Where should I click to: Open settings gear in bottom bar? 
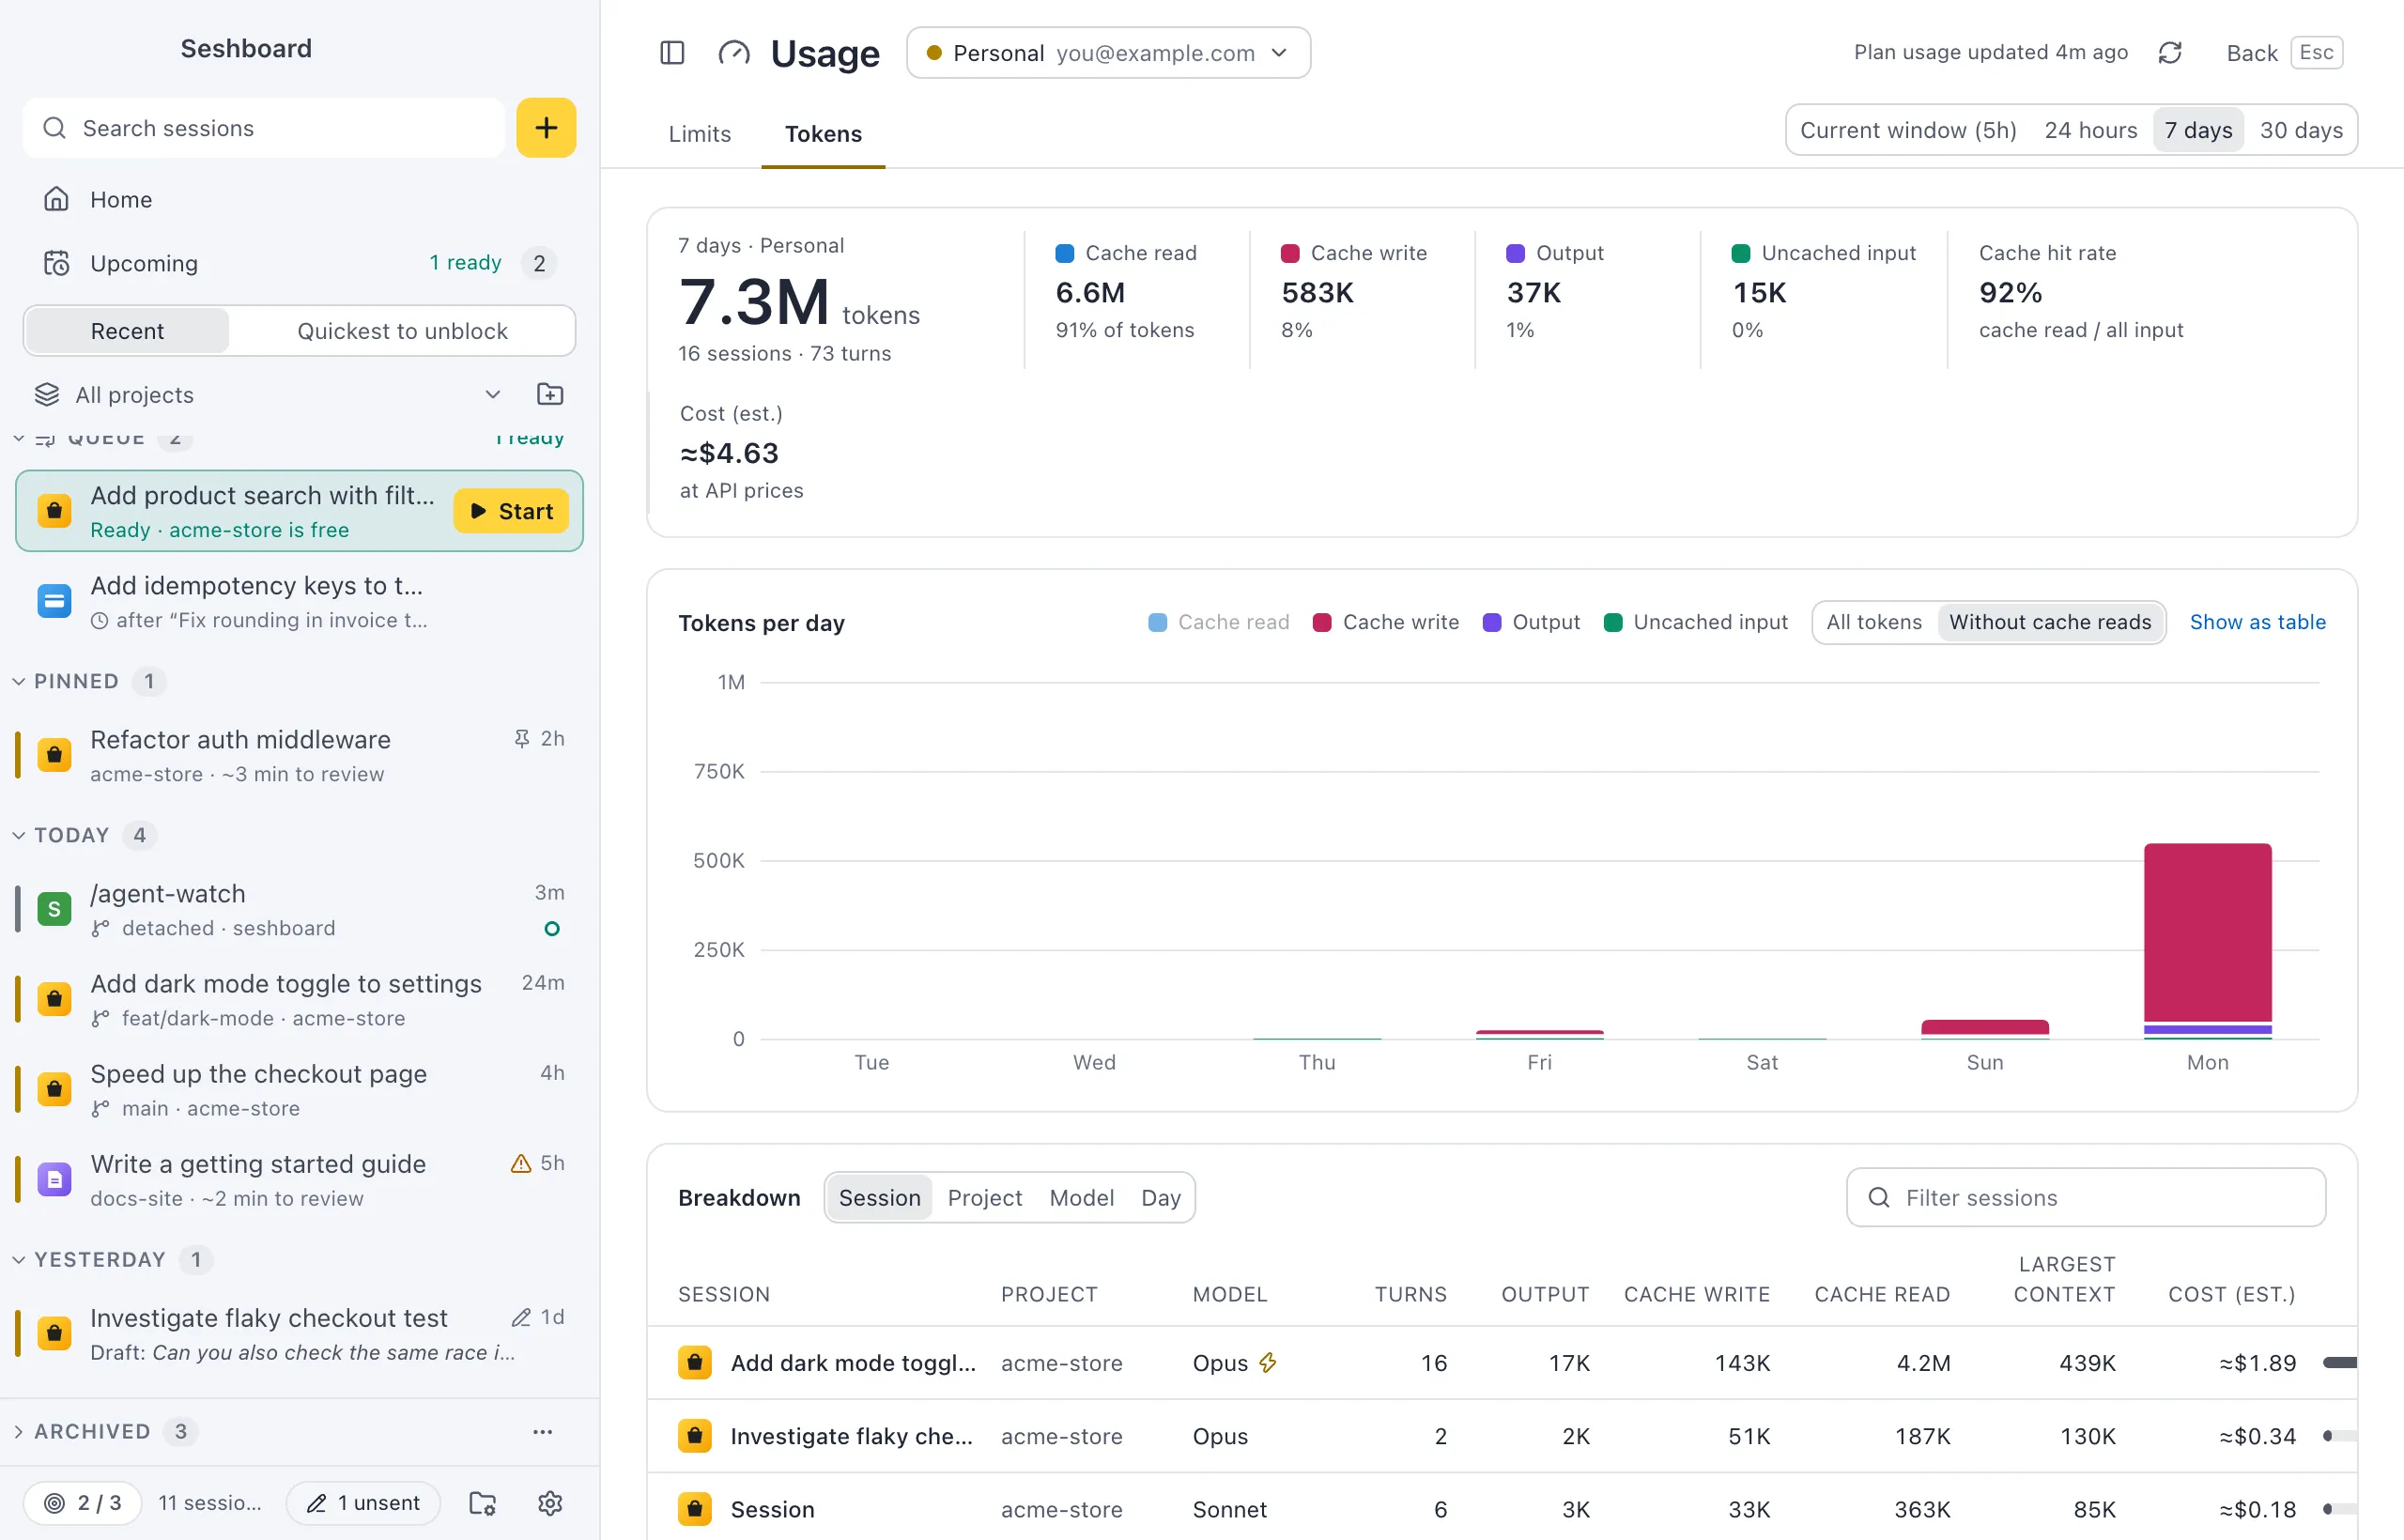pos(550,1503)
